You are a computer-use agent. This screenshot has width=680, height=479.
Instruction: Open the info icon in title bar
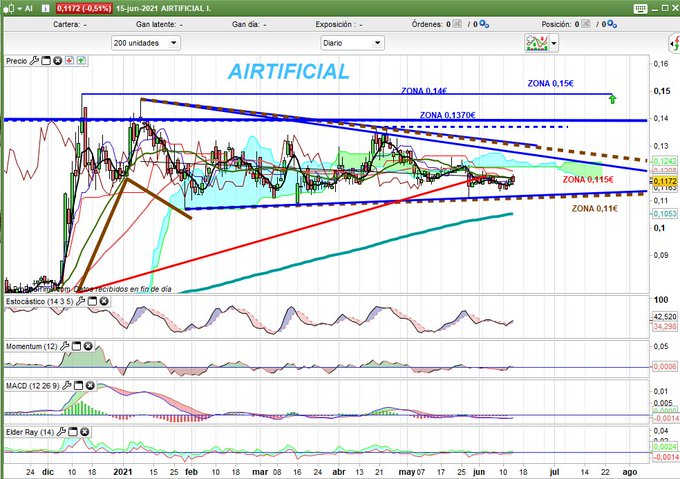click(x=45, y=8)
